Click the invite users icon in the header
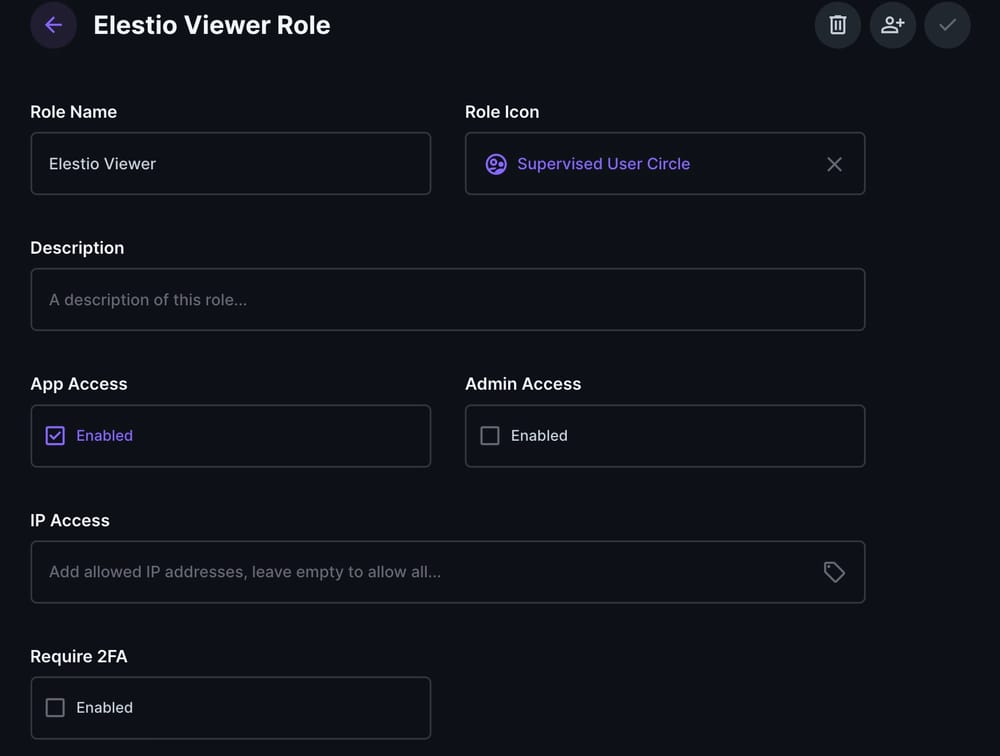The width and height of the screenshot is (1000, 756). (x=892, y=25)
